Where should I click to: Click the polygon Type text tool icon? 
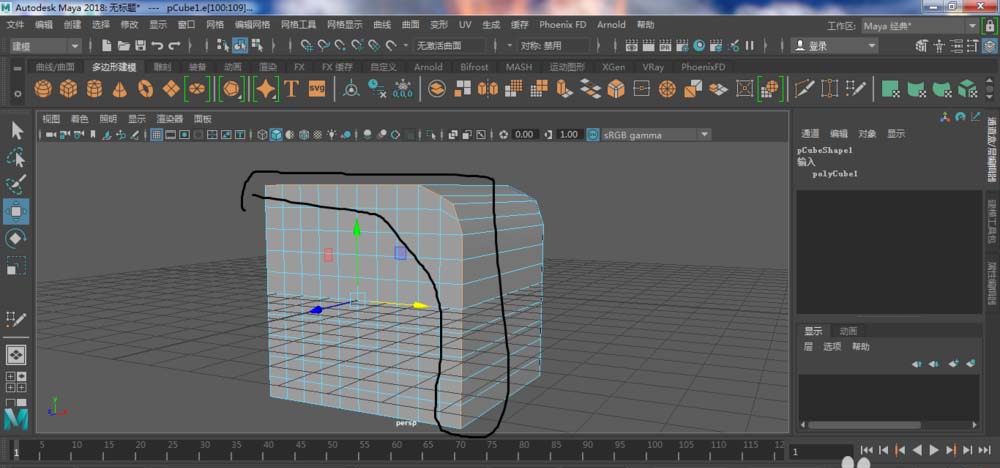click(292, 89)
